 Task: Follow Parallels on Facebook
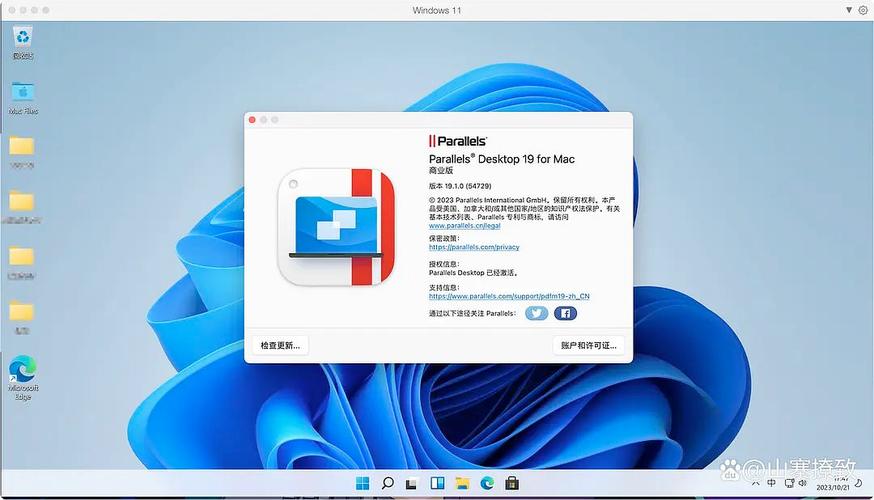point(565,313)
